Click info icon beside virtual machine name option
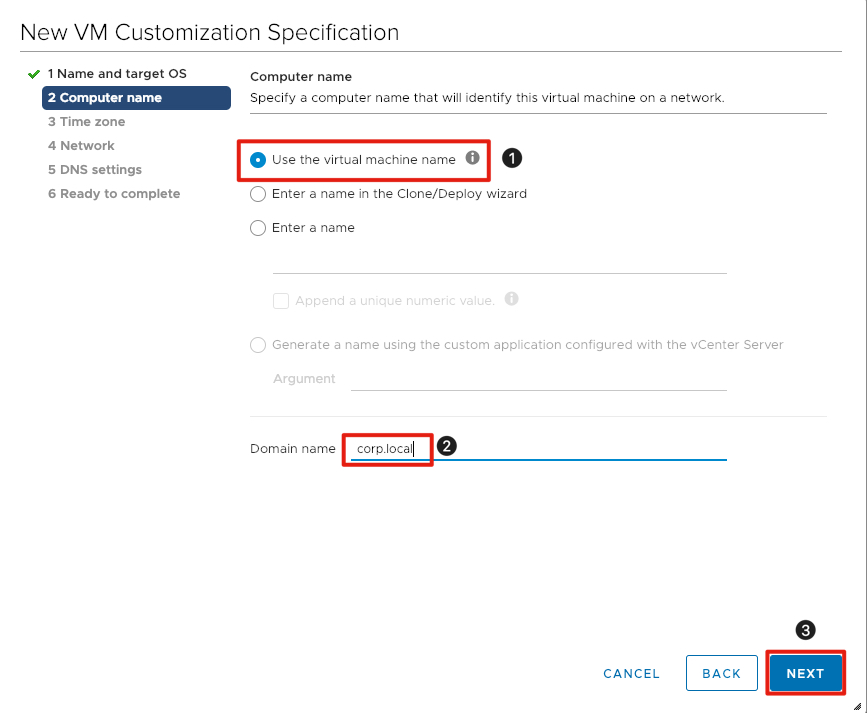This screenshot has width=867, height=713. pos(473,158)
